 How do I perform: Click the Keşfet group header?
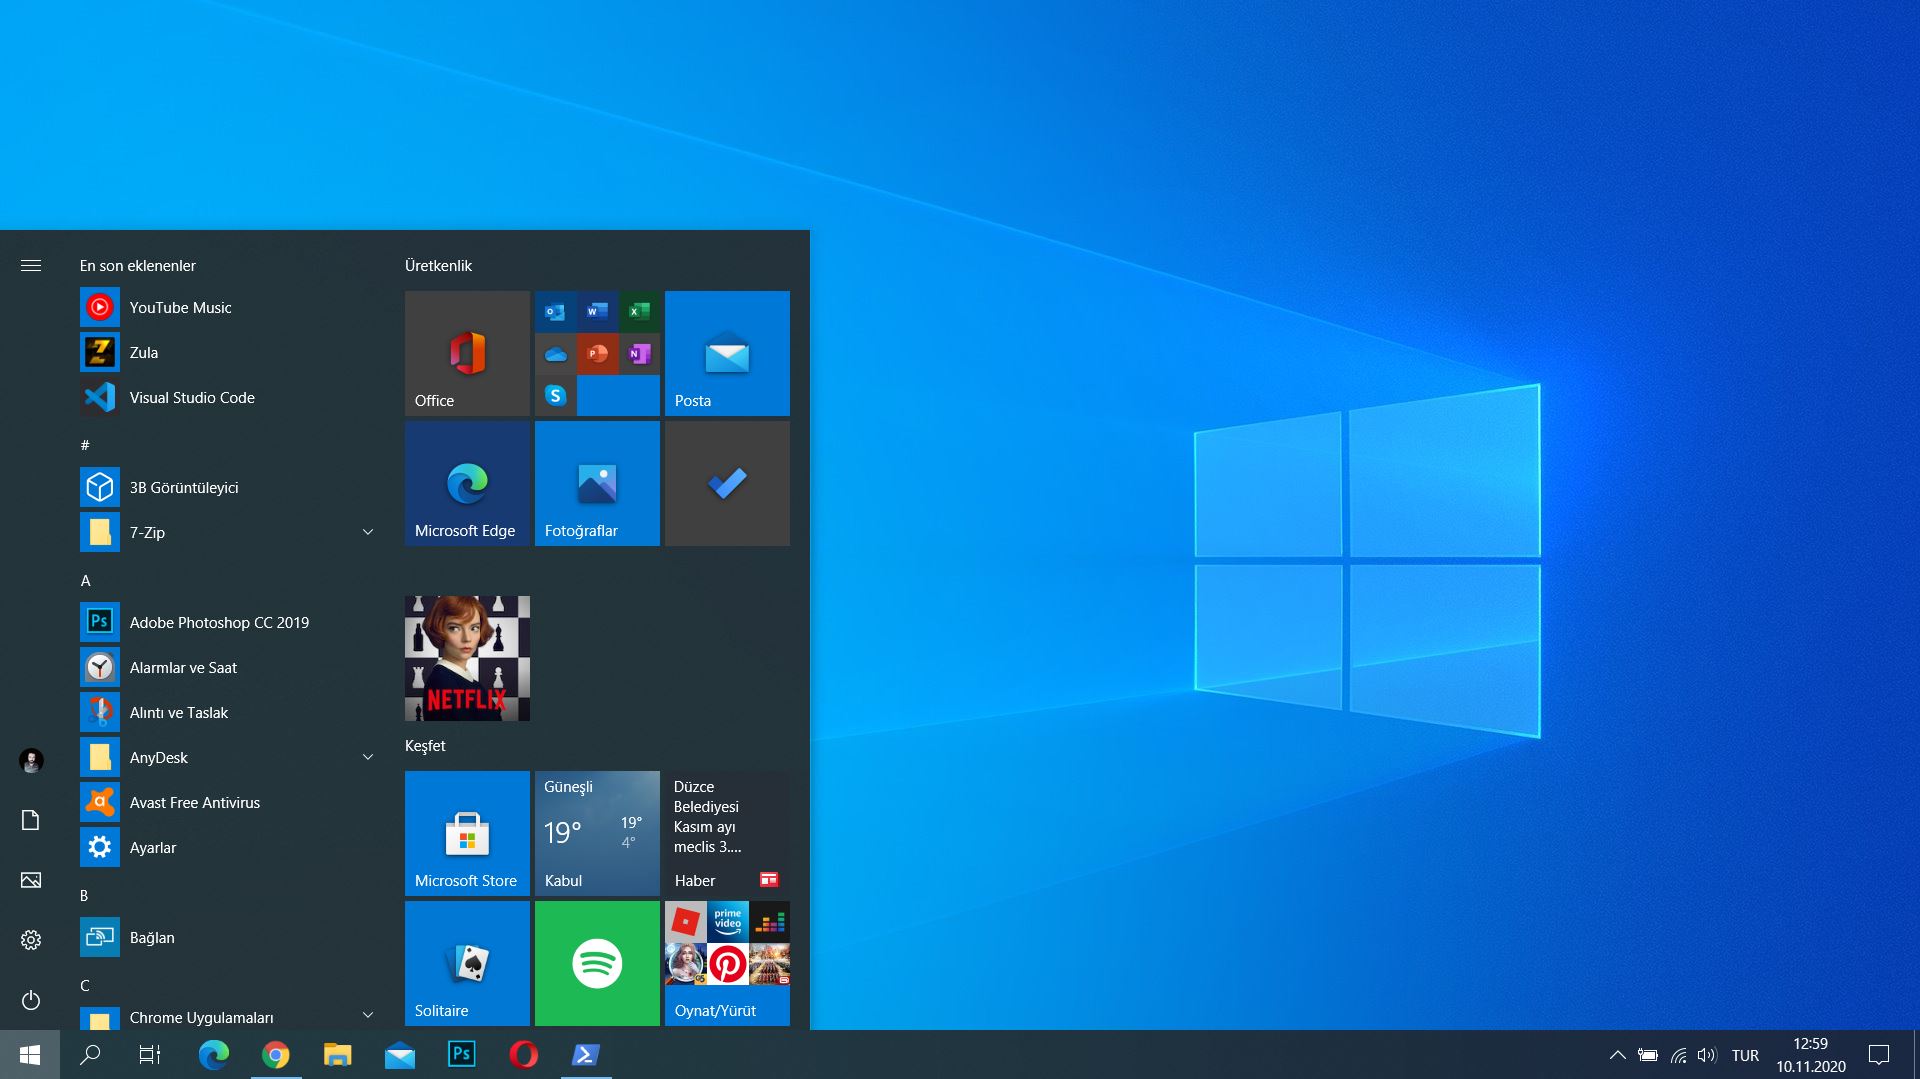click(425, 745)
